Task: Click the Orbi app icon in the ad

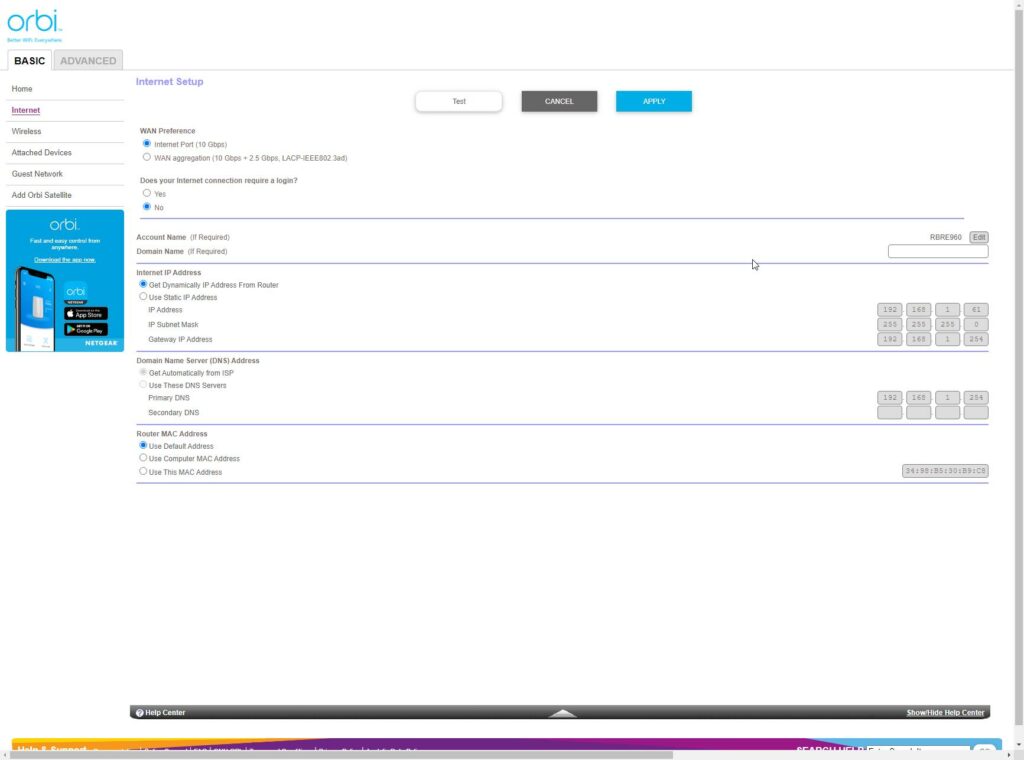Action: 76,293
